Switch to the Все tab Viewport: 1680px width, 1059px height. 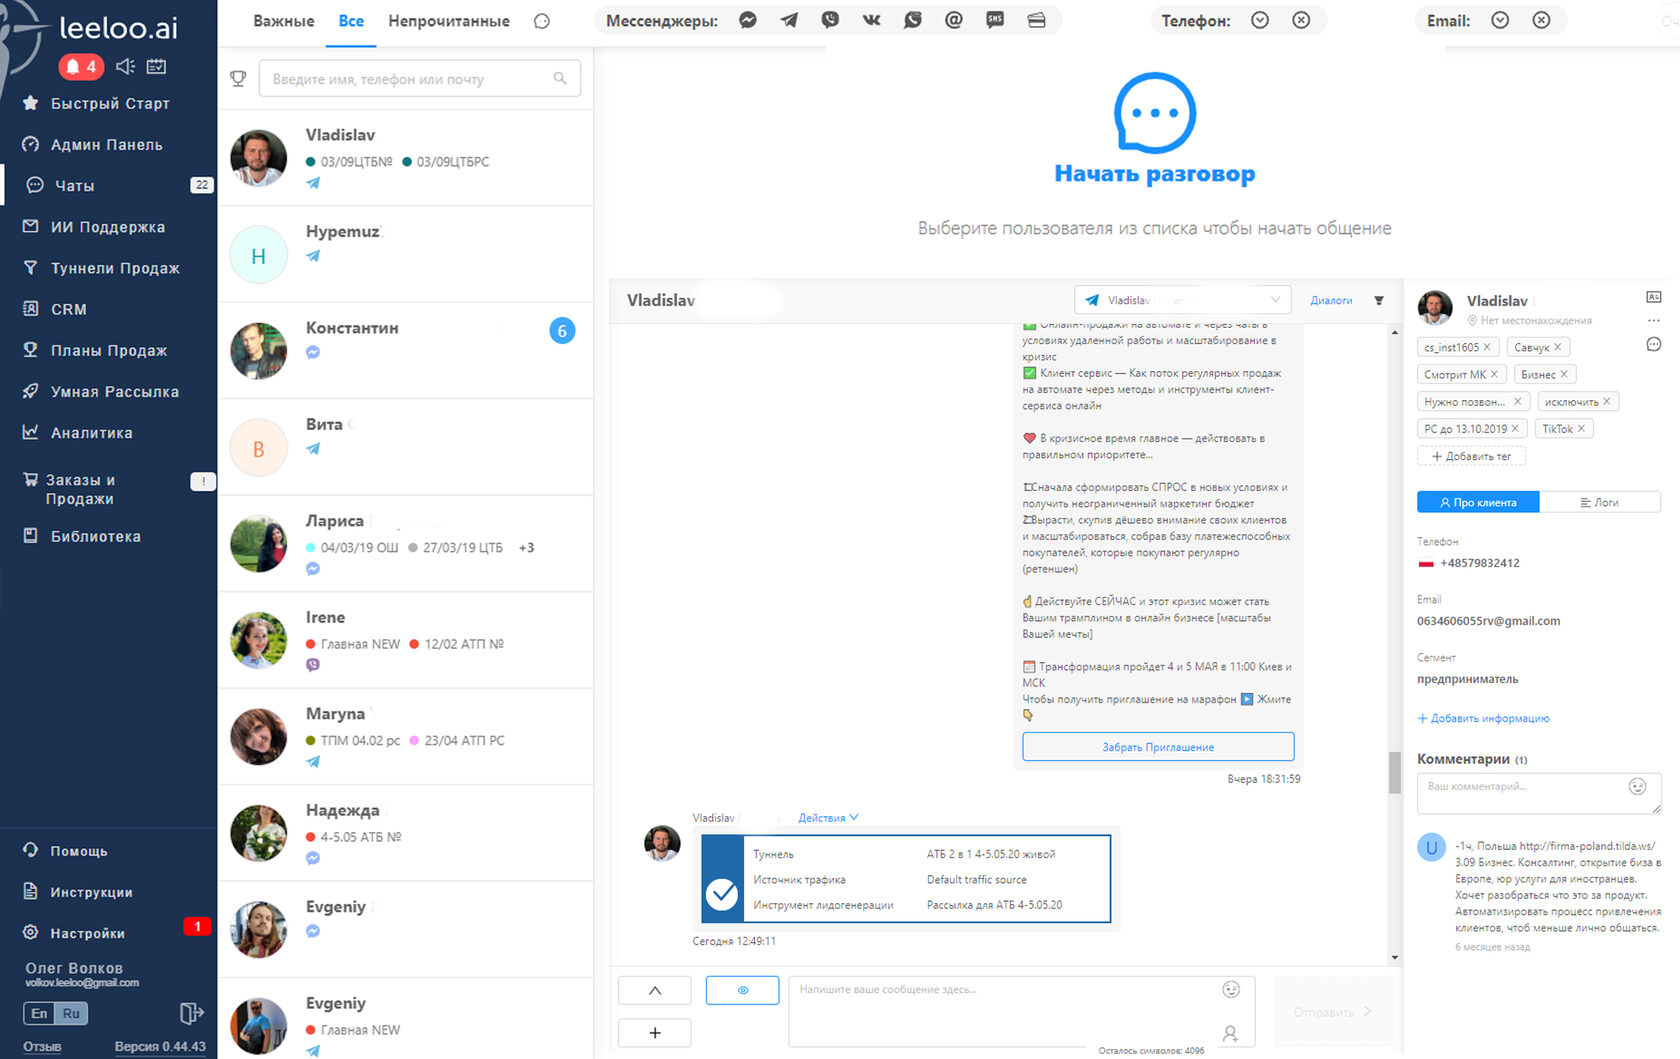351,21
